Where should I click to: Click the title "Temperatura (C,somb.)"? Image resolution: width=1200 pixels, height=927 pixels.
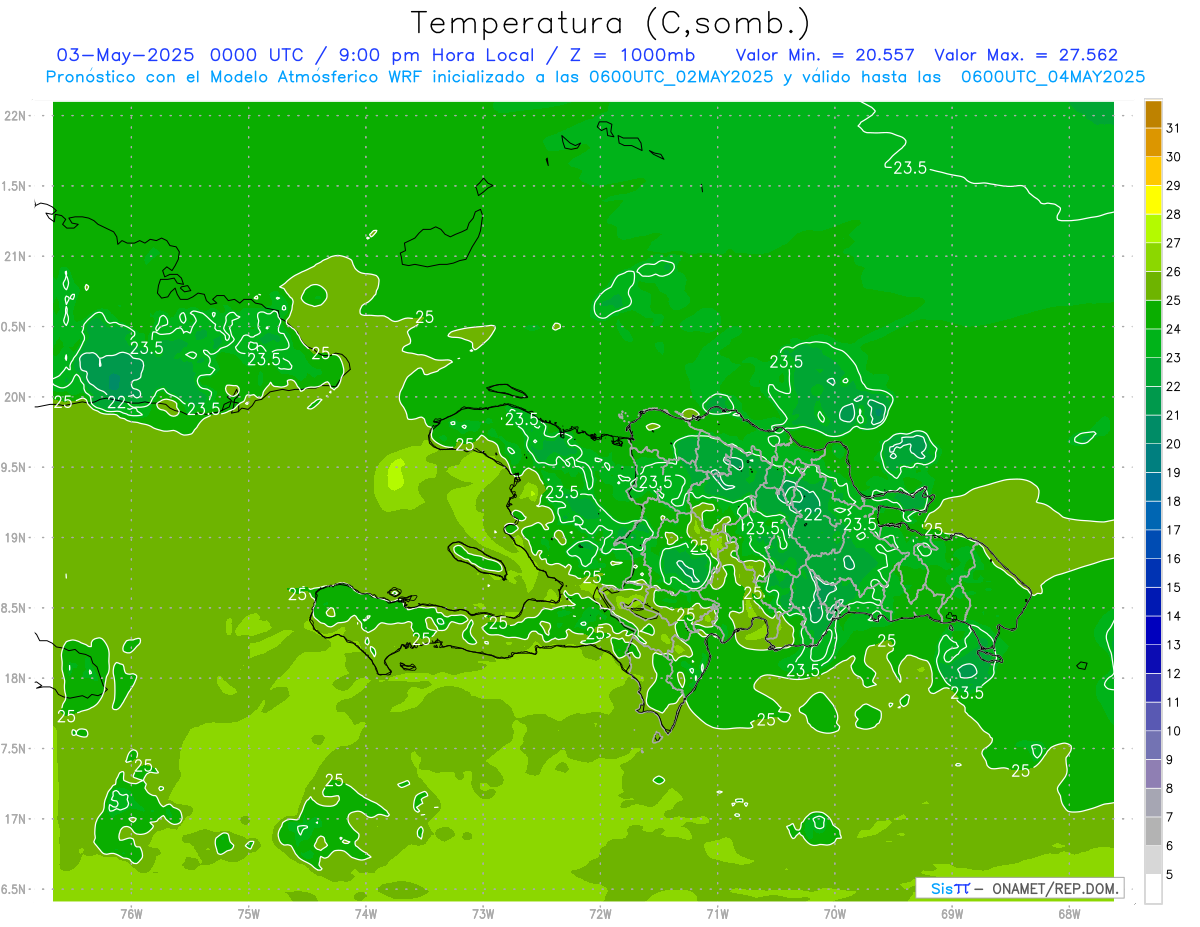point(610,22)
